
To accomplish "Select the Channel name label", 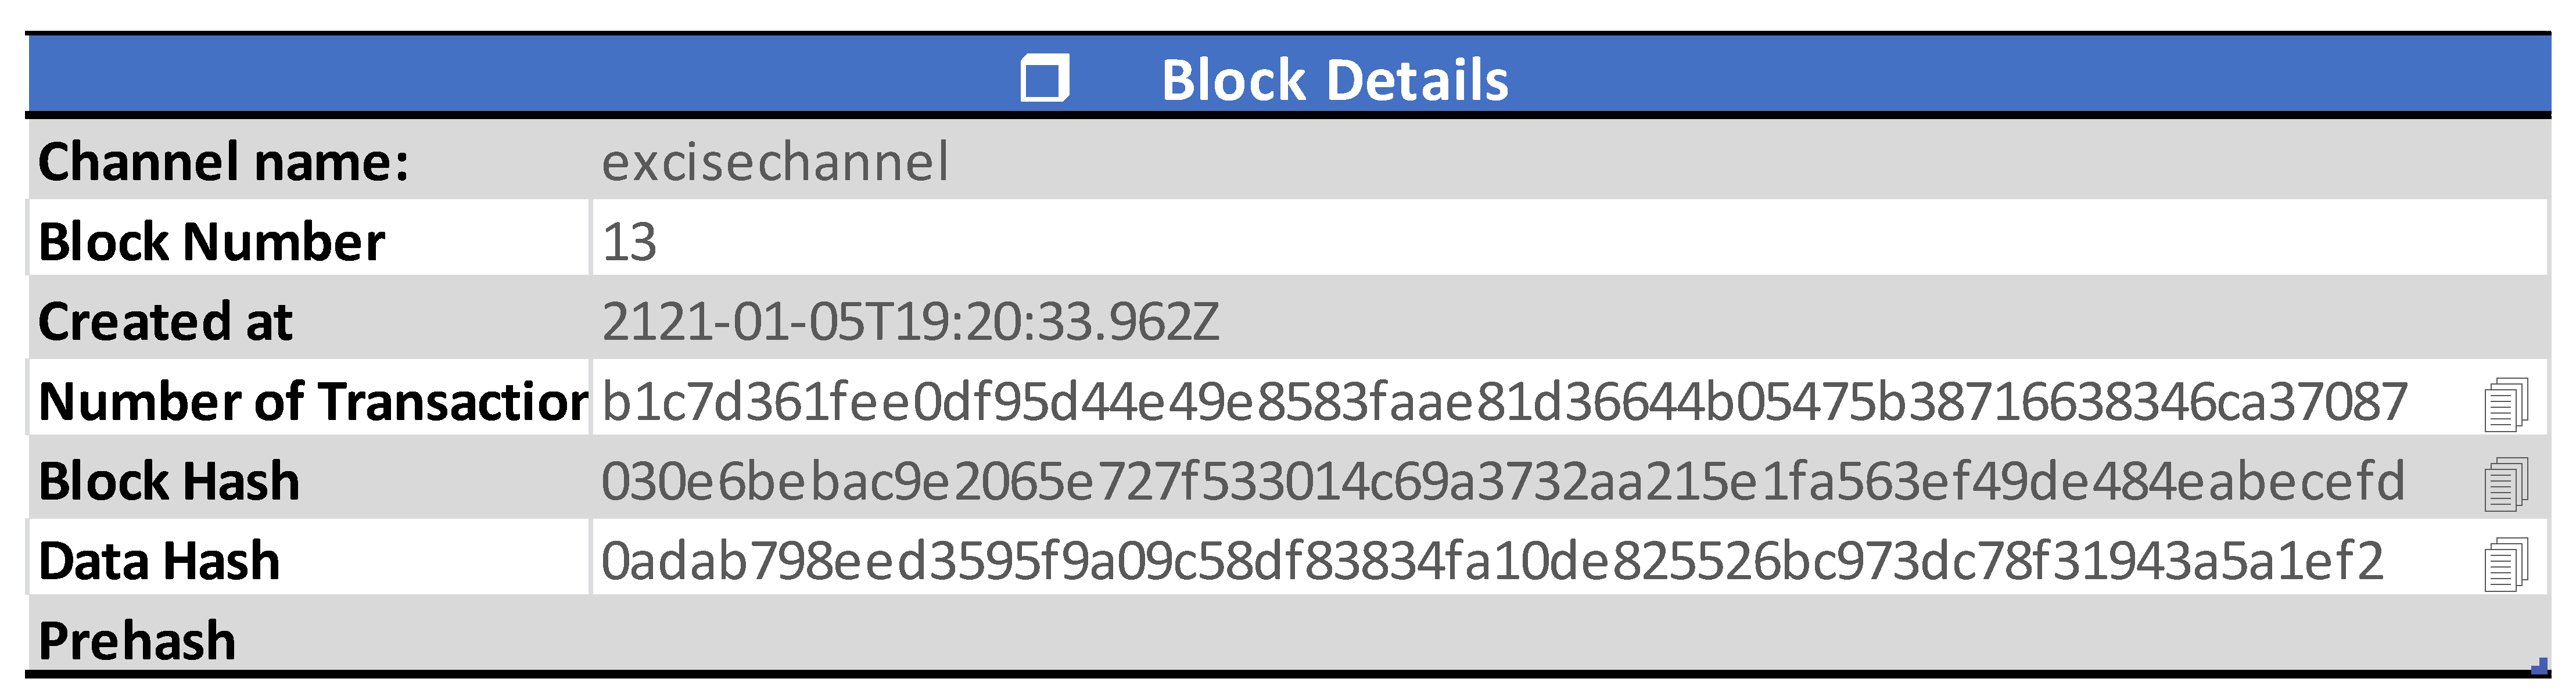I will click(x=224, y=162).
